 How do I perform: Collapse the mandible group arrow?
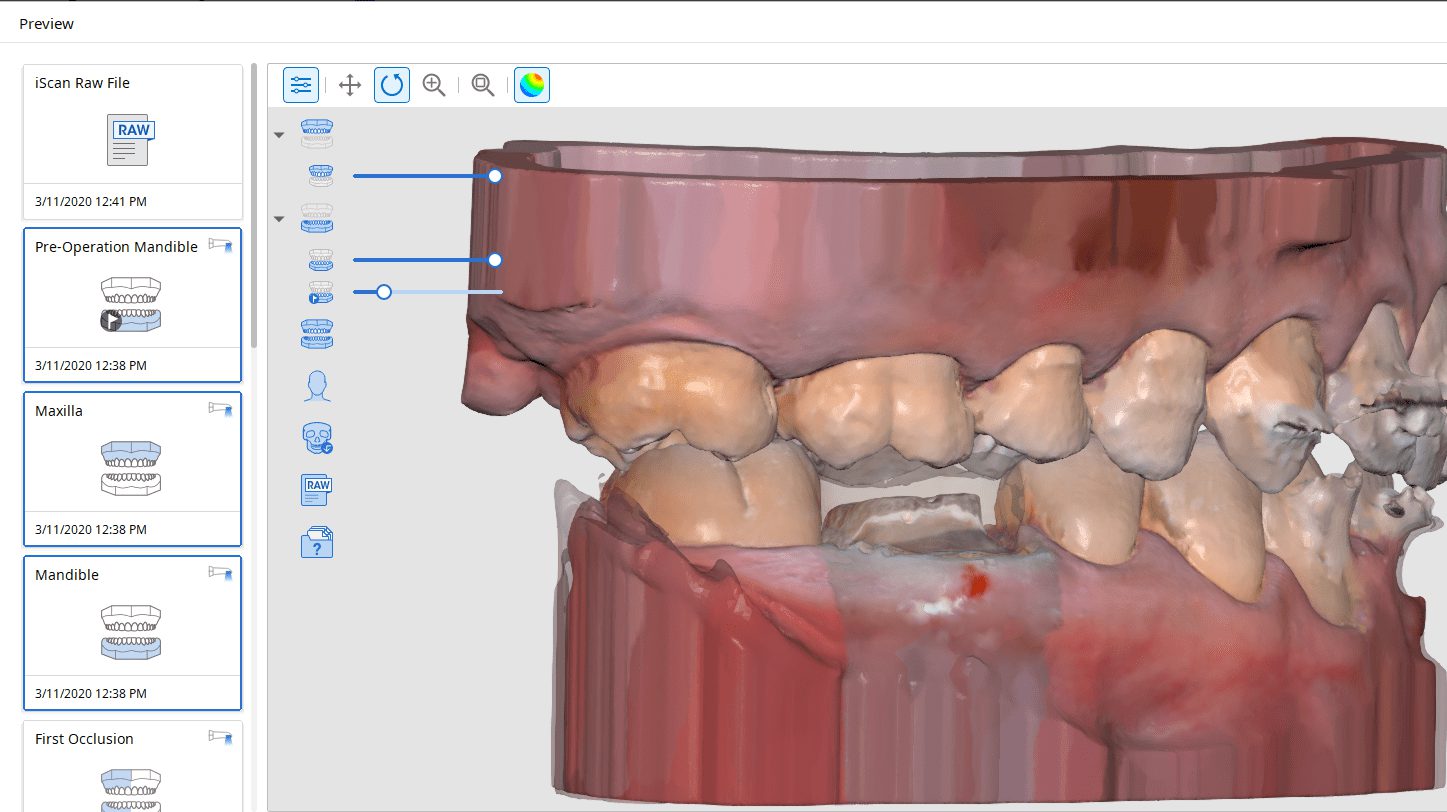[x=280, y=218]
